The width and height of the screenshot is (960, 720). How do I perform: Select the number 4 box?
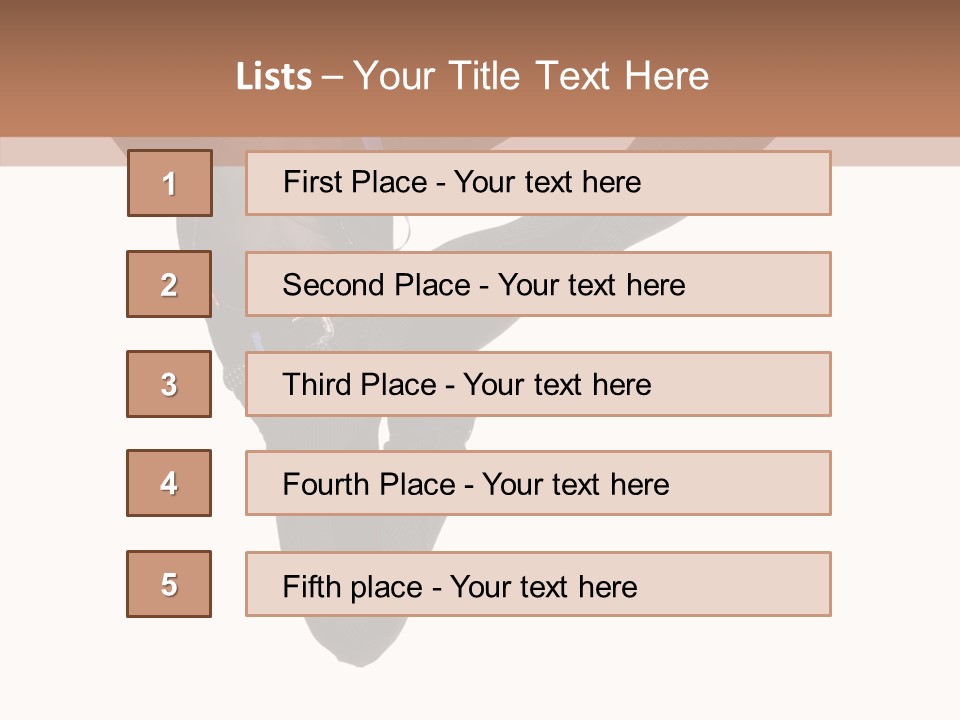pos(169,483)
